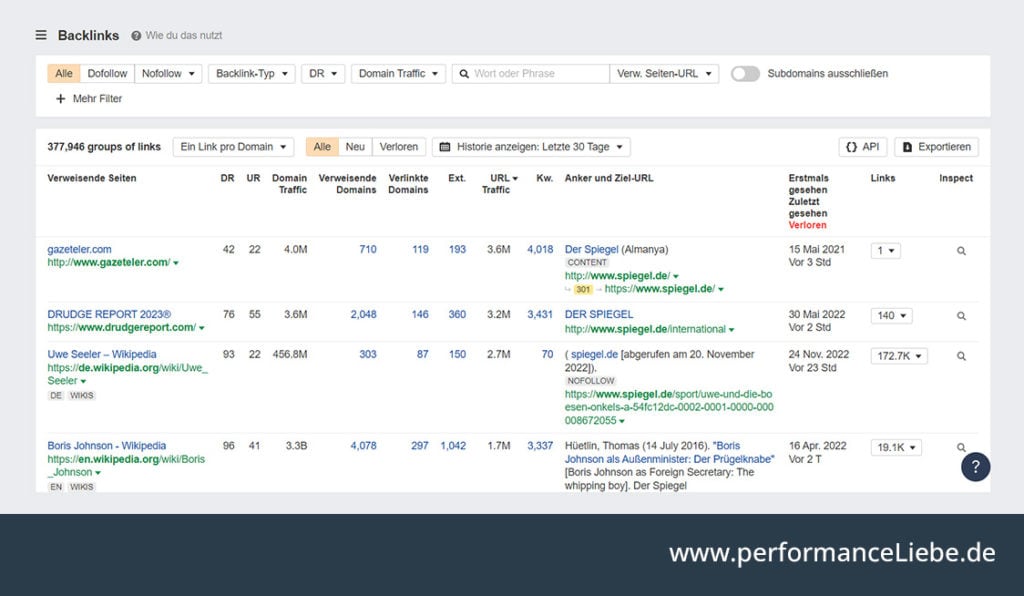Open the 'DRUDGE REPORT 2023®' link
The height and width of the screenshot is (596, 1024).
pyautogui.click(x=109, y=314)
